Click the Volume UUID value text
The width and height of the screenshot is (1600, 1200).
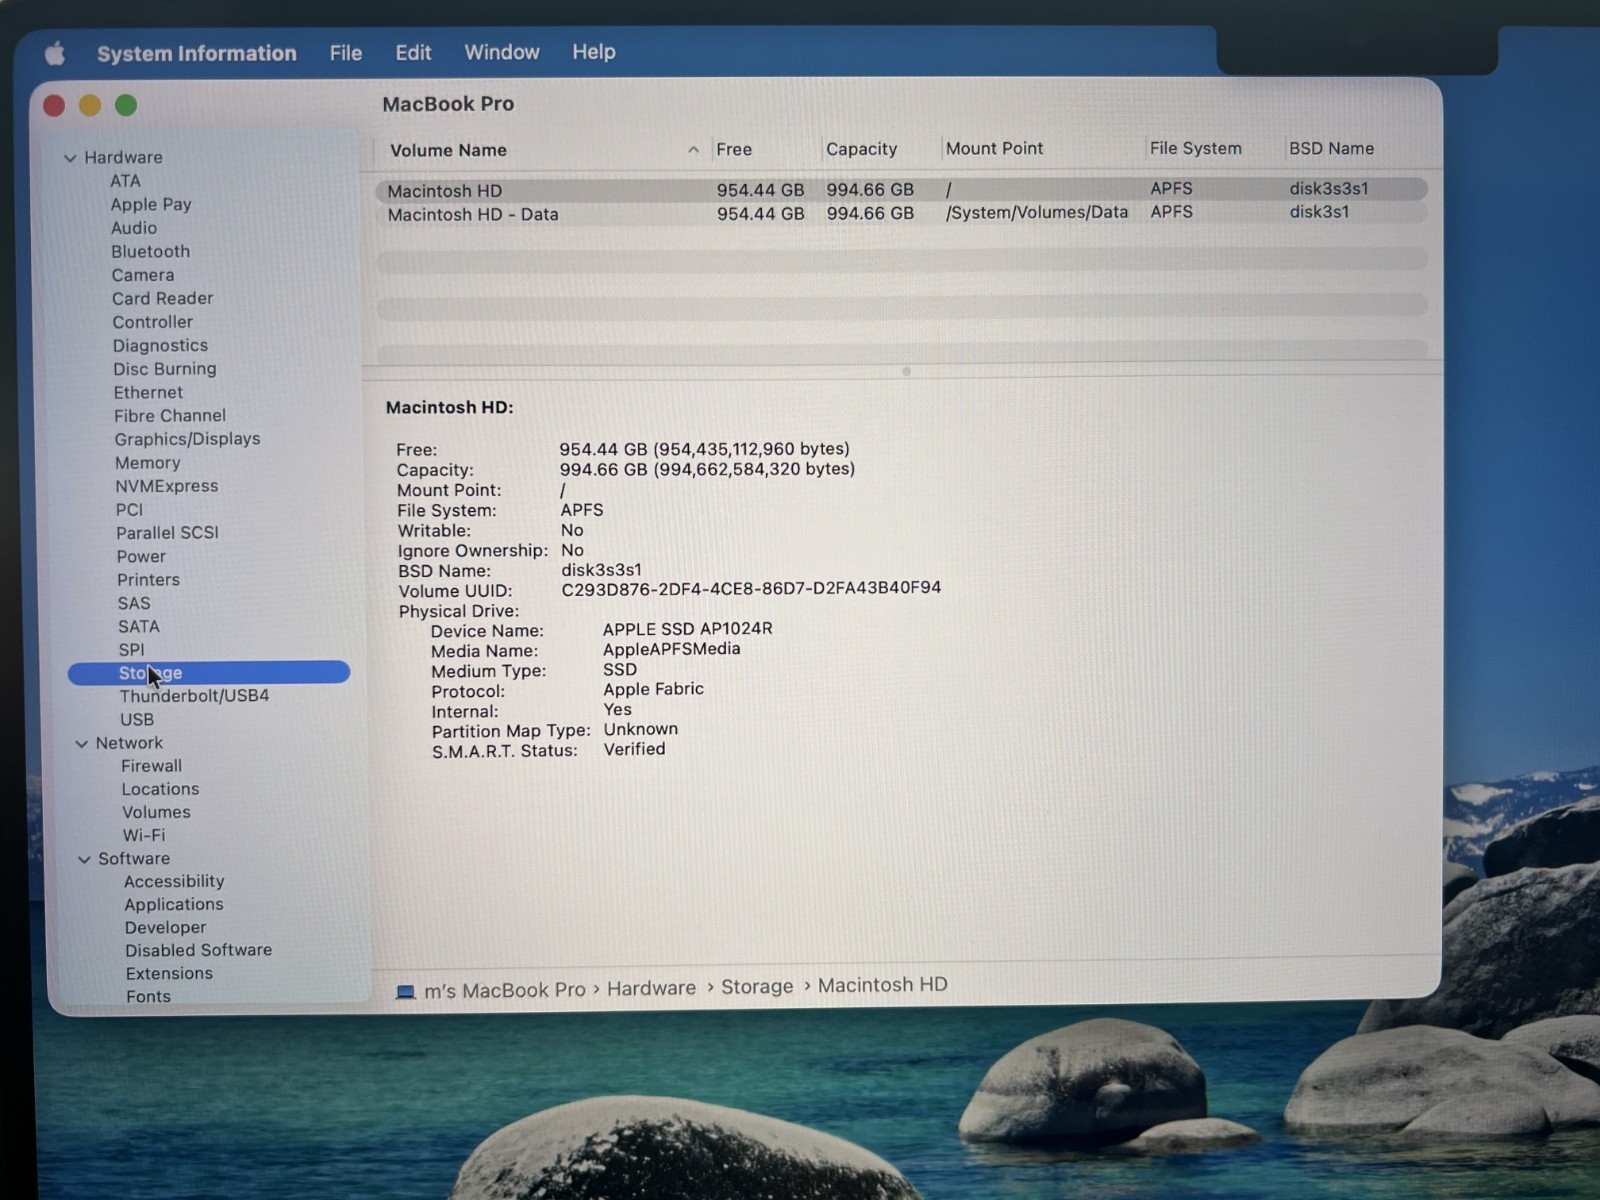point(751,588)
